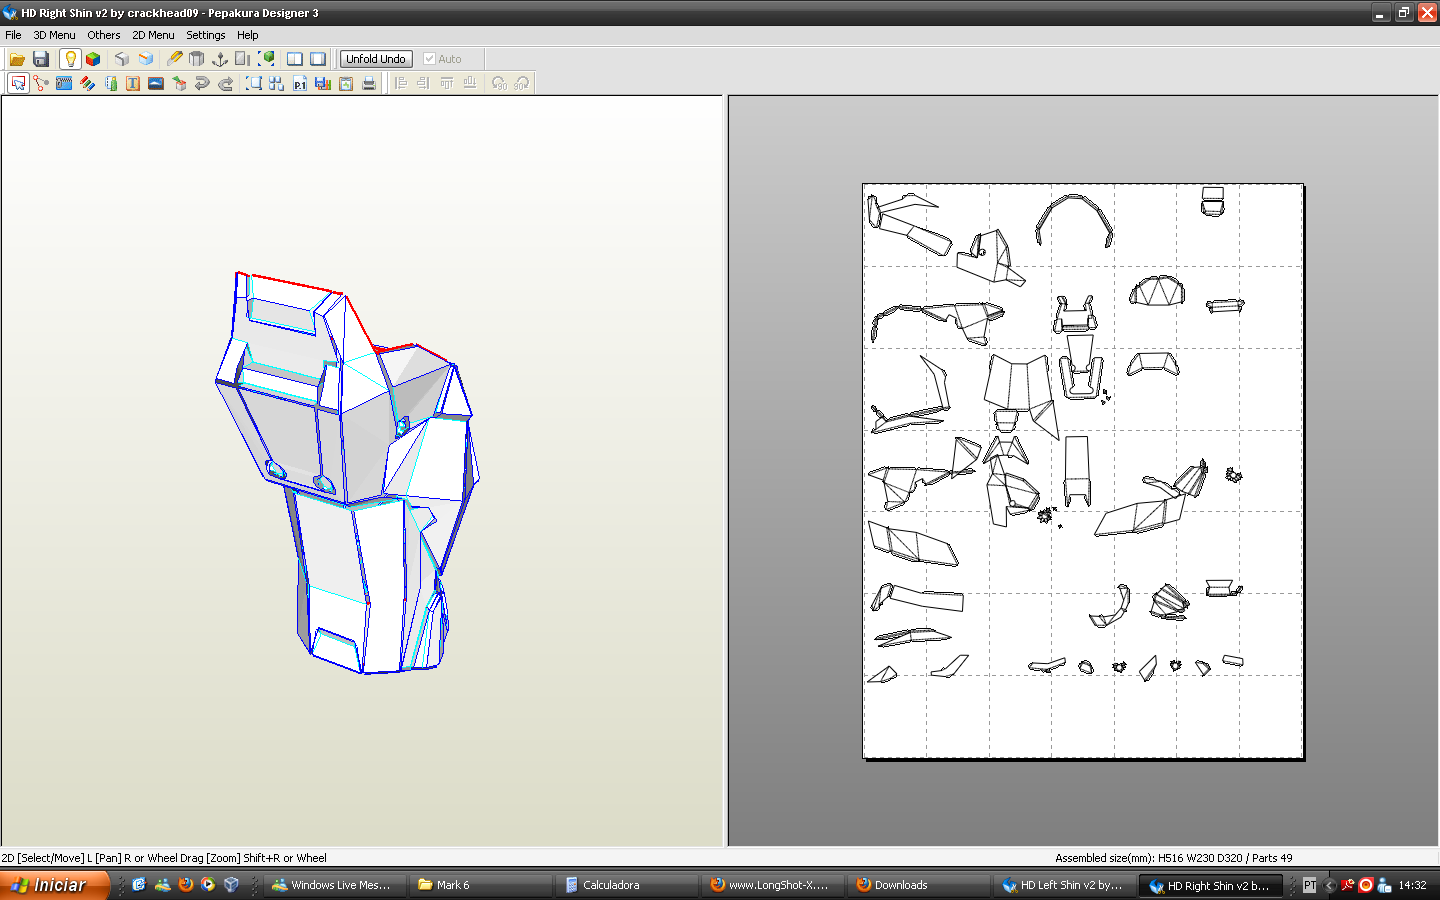Switch to the single-pane window layout
Screen dimensions: 1440x900
(x=318, y=59)
